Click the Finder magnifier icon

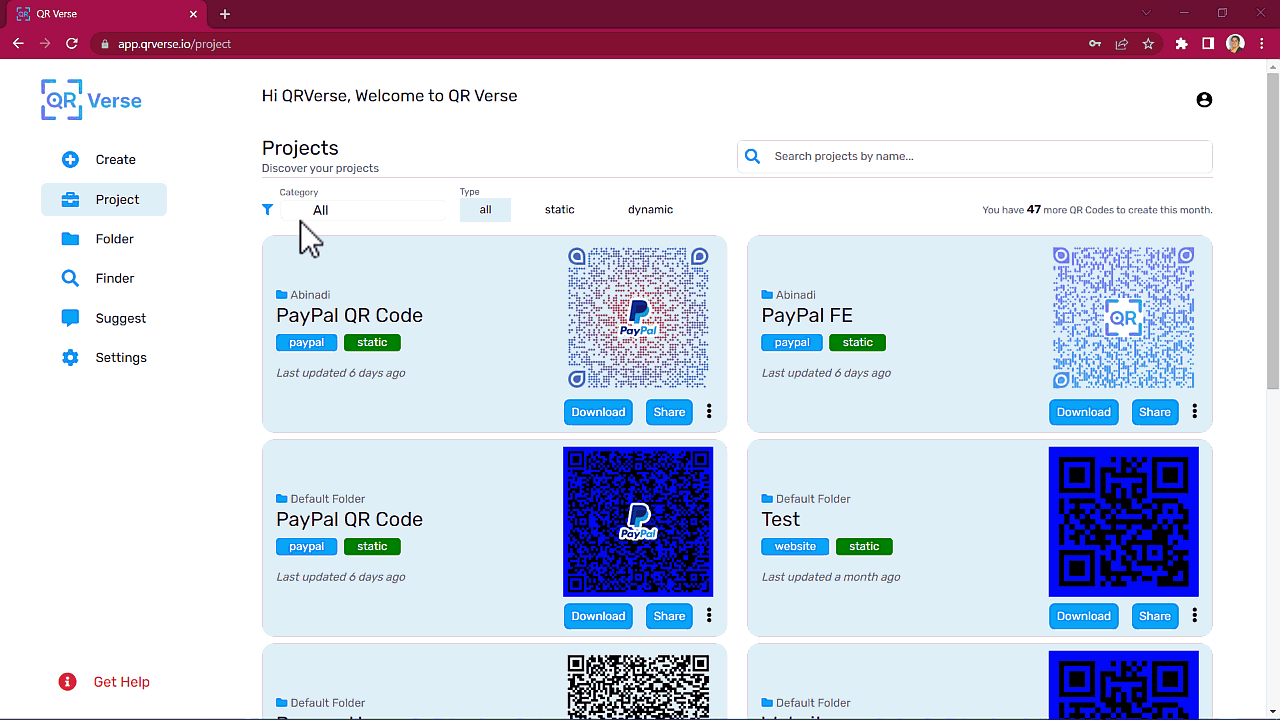pyautogui.click(x=70, y=279)
